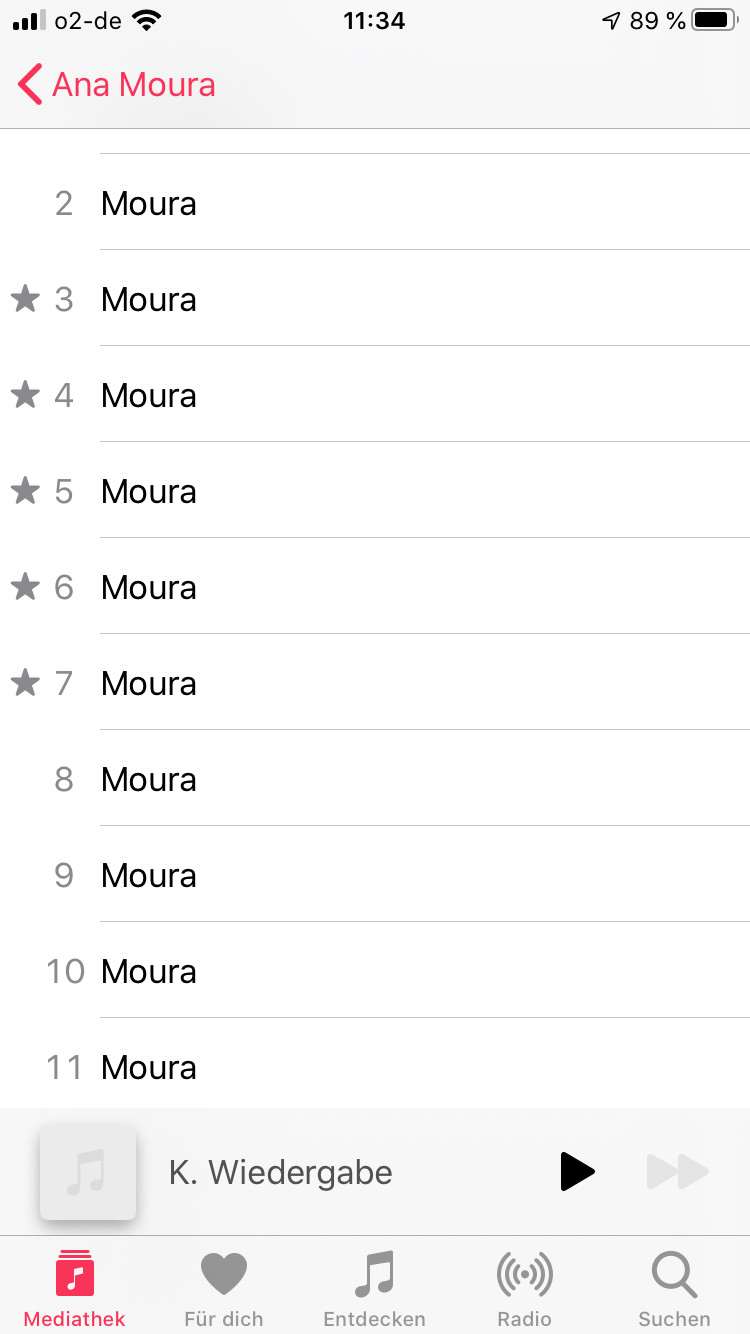Open the mini player album artwork thumbnail
750x1334 pixels.
click(88, 1172)
